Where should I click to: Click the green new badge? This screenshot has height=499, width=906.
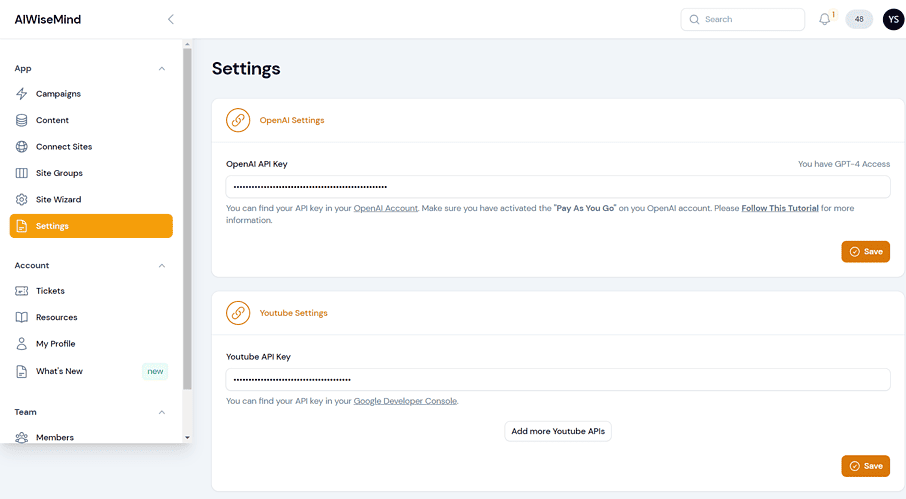(155, 371)
